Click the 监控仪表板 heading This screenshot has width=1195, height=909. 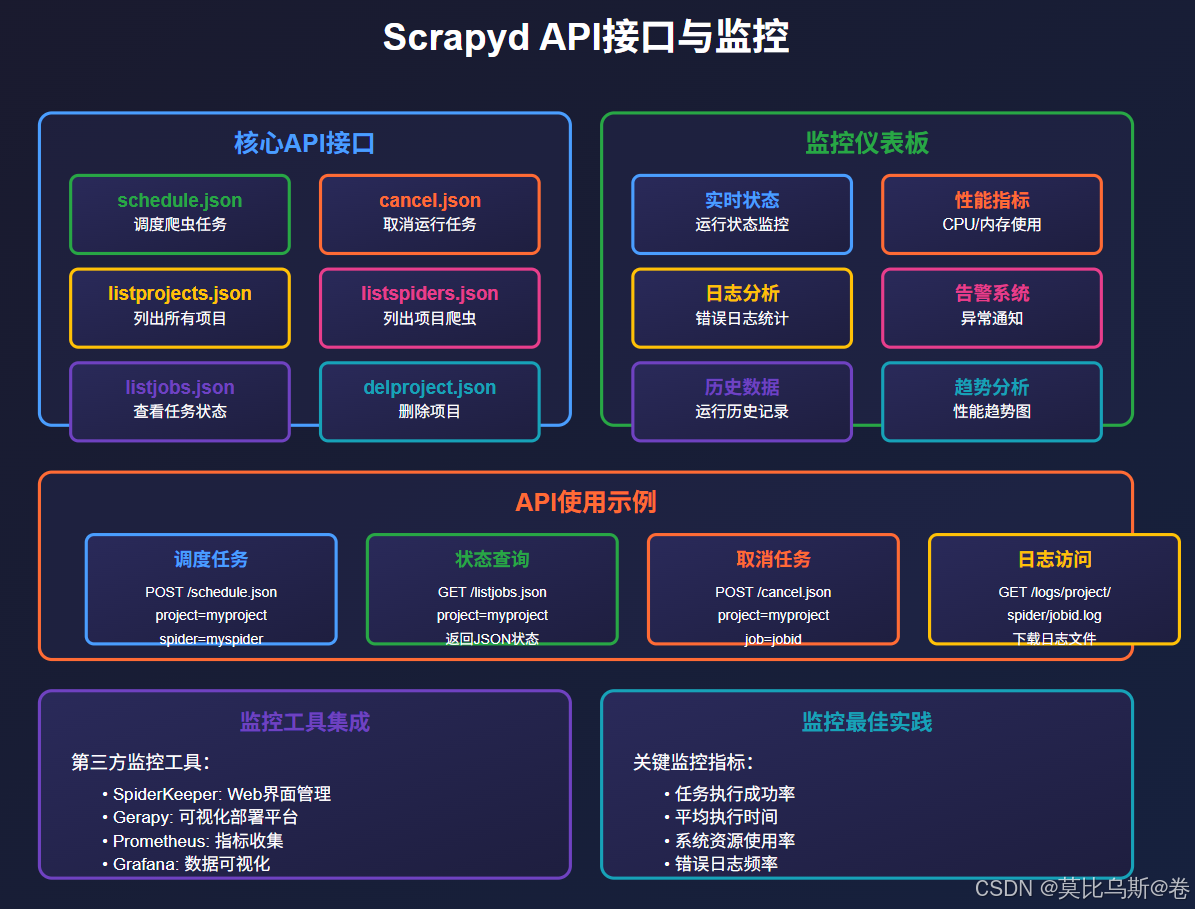point(867,142)
